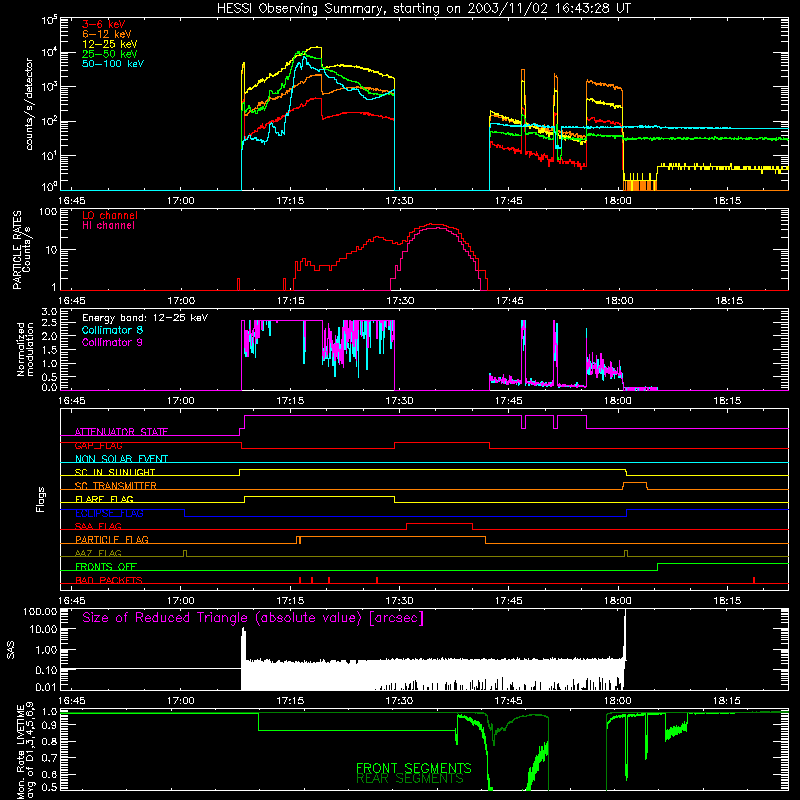The height and width of the screenshot is (800, 800).
Task: Click the FRONT SEGMENTS legend label
Action: click(414, 768)
